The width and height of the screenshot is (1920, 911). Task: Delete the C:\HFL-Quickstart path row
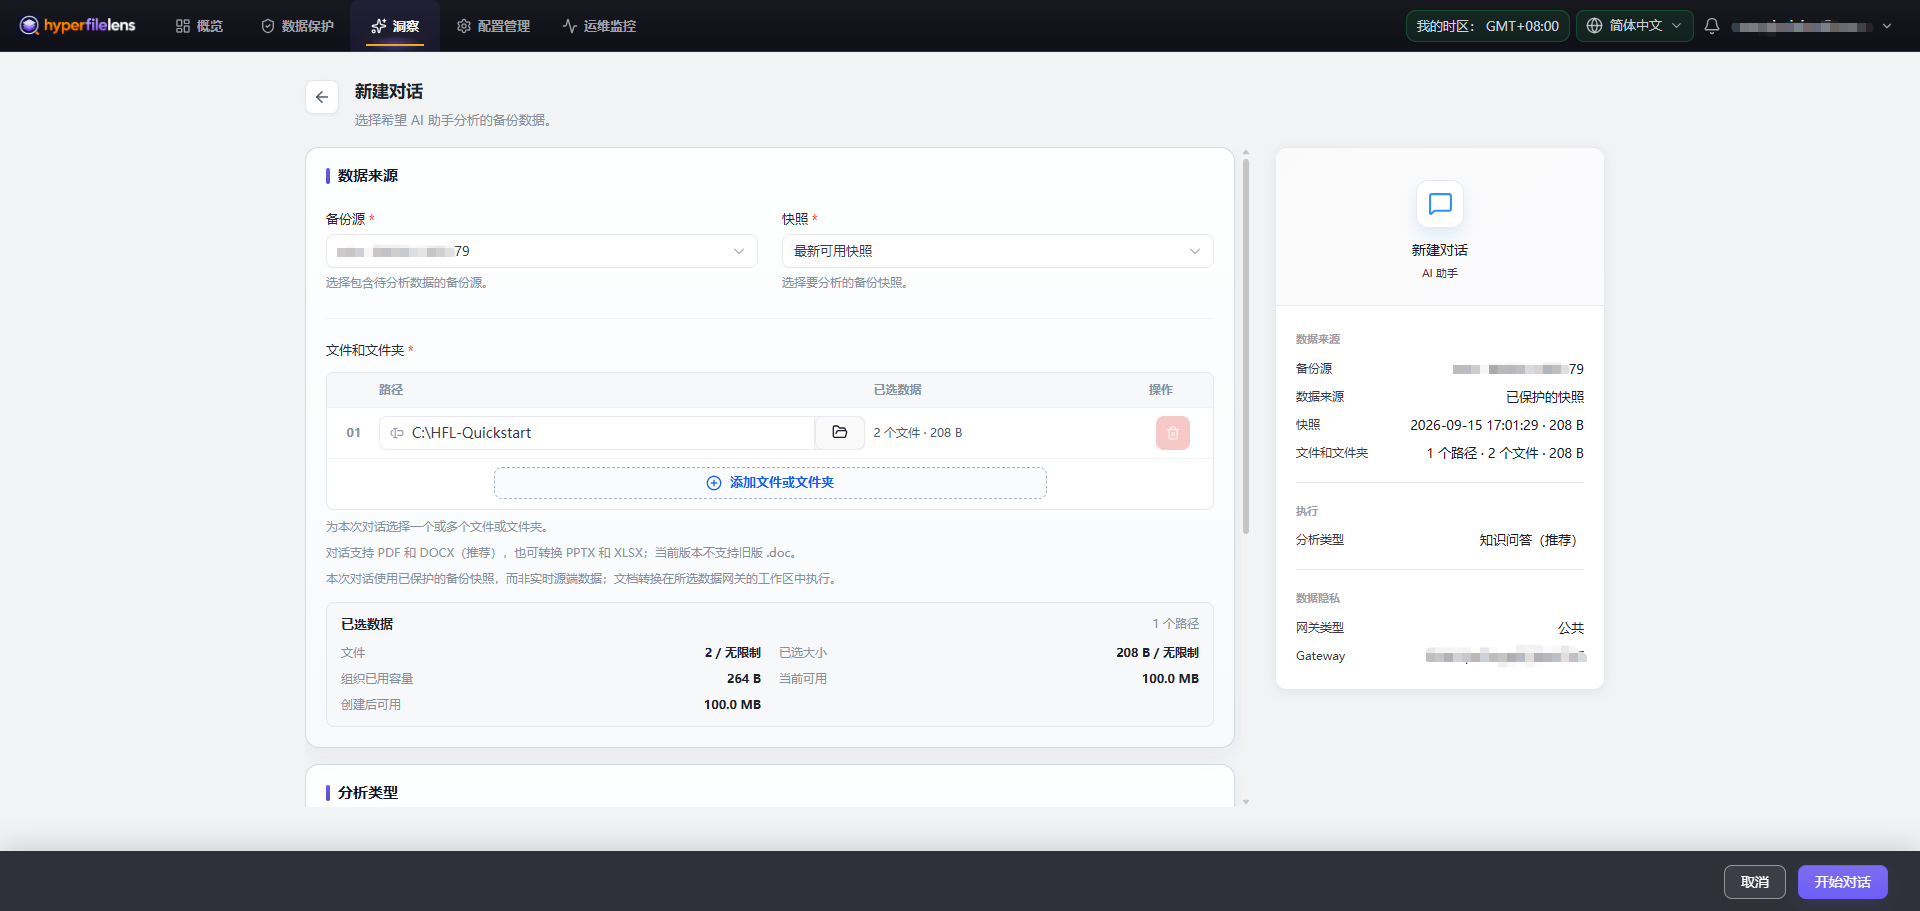(1173, 433)
